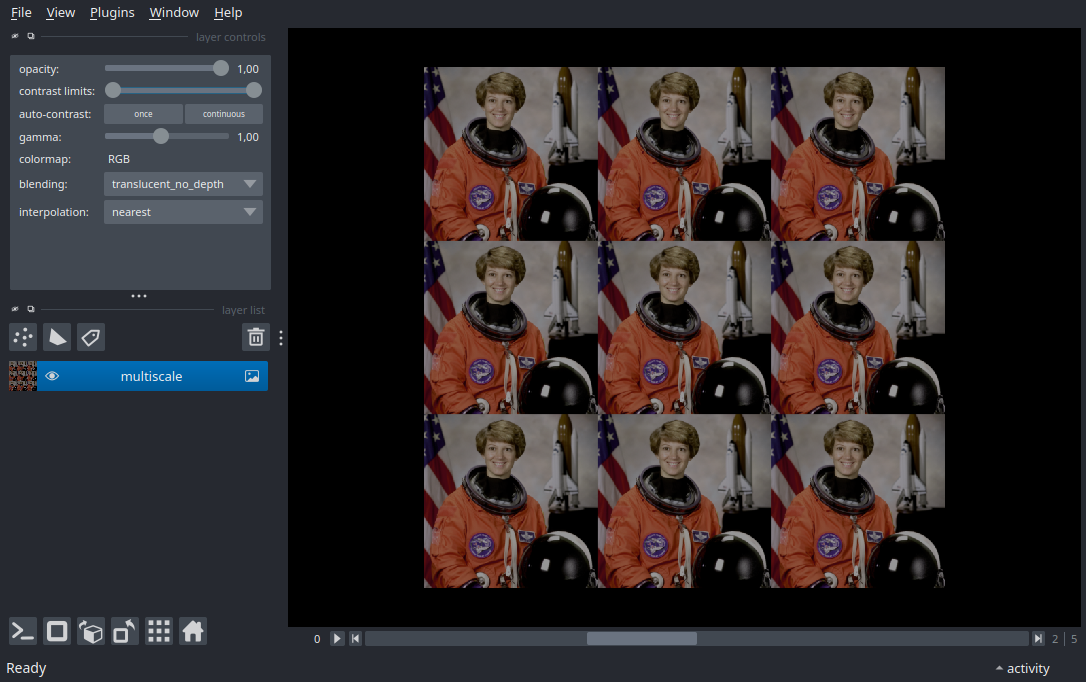Jump to last frame of dimension slider
This screenshot has width=1086, height=682.
click(x=1038, y=638)
